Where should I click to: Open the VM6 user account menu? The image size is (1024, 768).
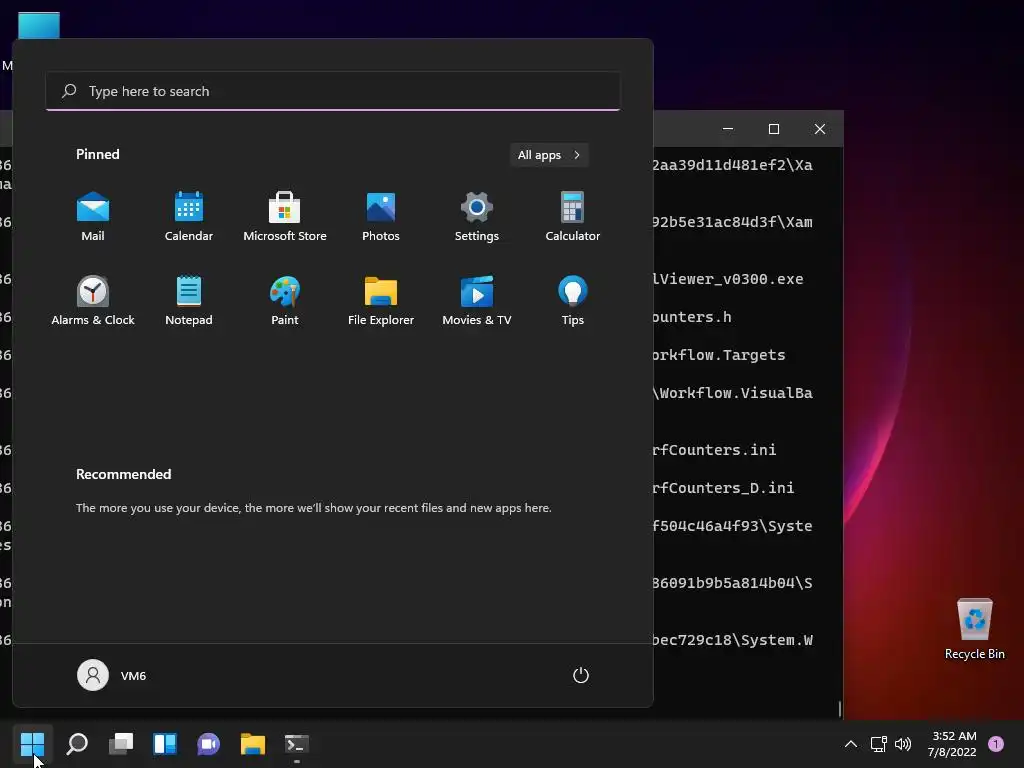(112, 675)
